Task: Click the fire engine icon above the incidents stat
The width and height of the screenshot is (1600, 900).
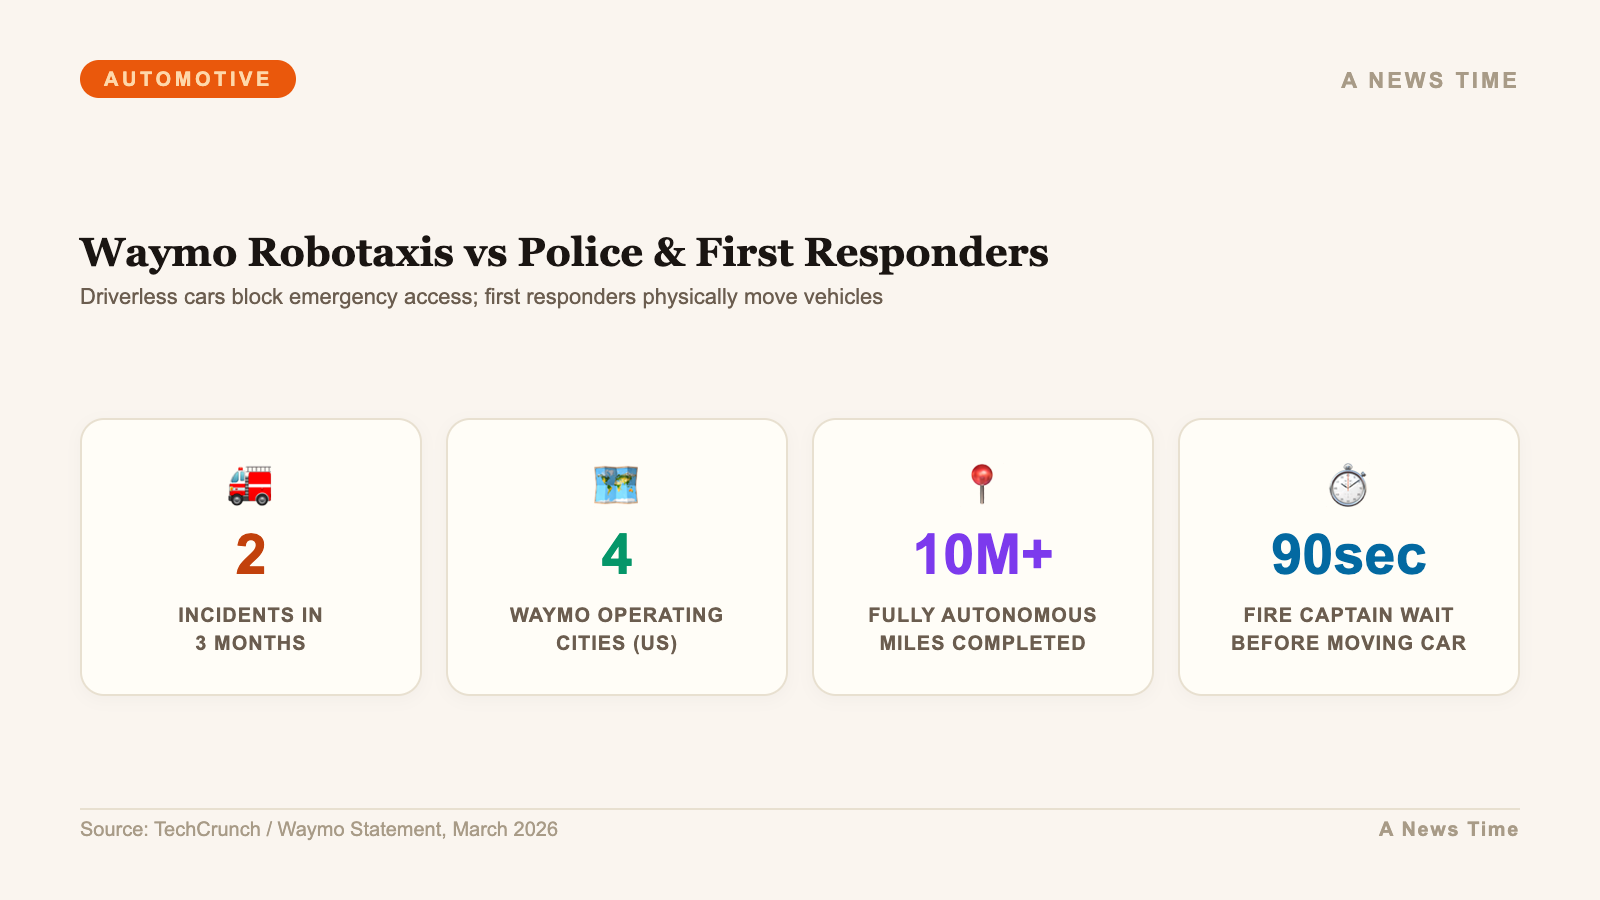Action: tap(250, 487)
